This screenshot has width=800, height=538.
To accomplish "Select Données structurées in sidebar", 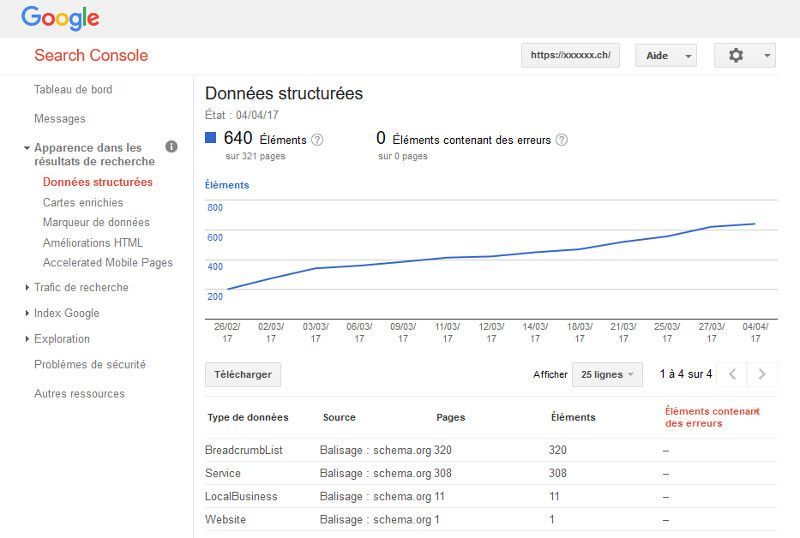I will [97, 182].
